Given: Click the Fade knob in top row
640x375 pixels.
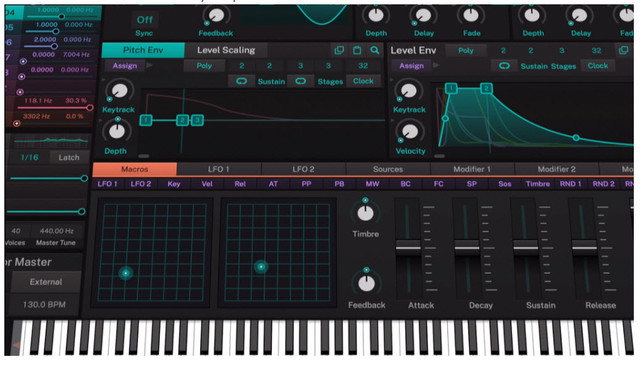Looking at the screenshot, I should 471,15.
